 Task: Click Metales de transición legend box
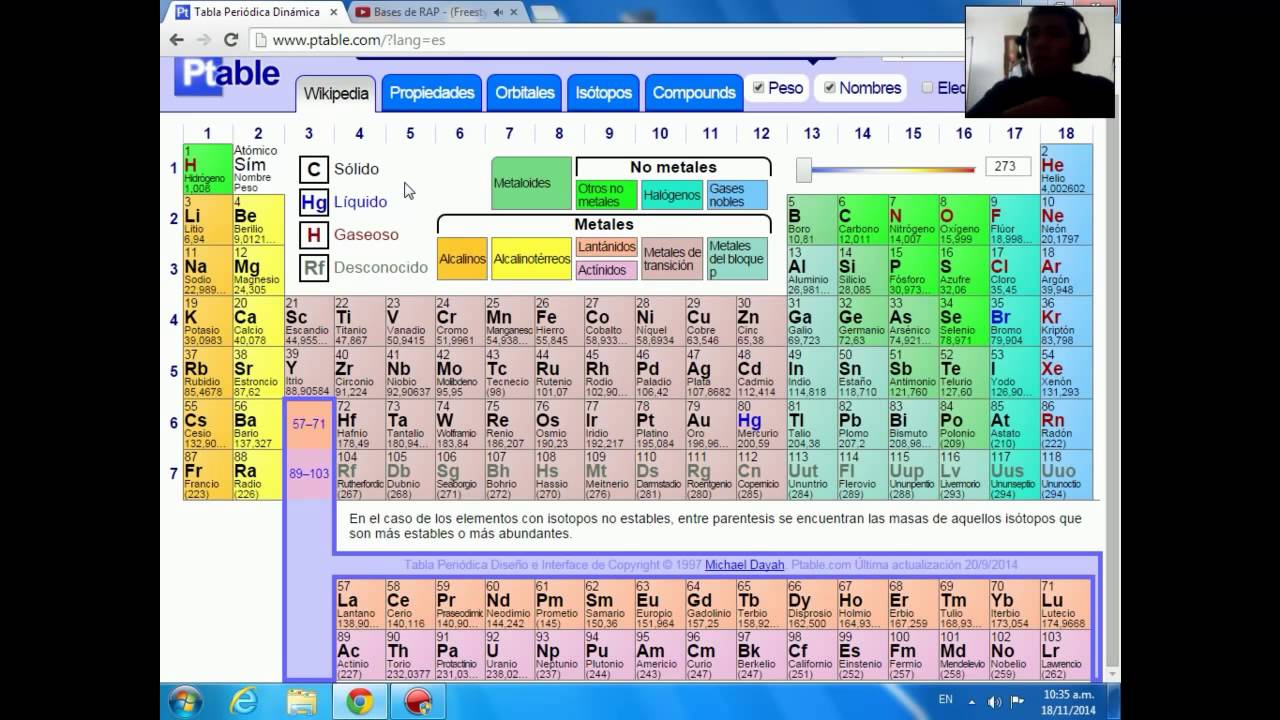click(672, 259)
